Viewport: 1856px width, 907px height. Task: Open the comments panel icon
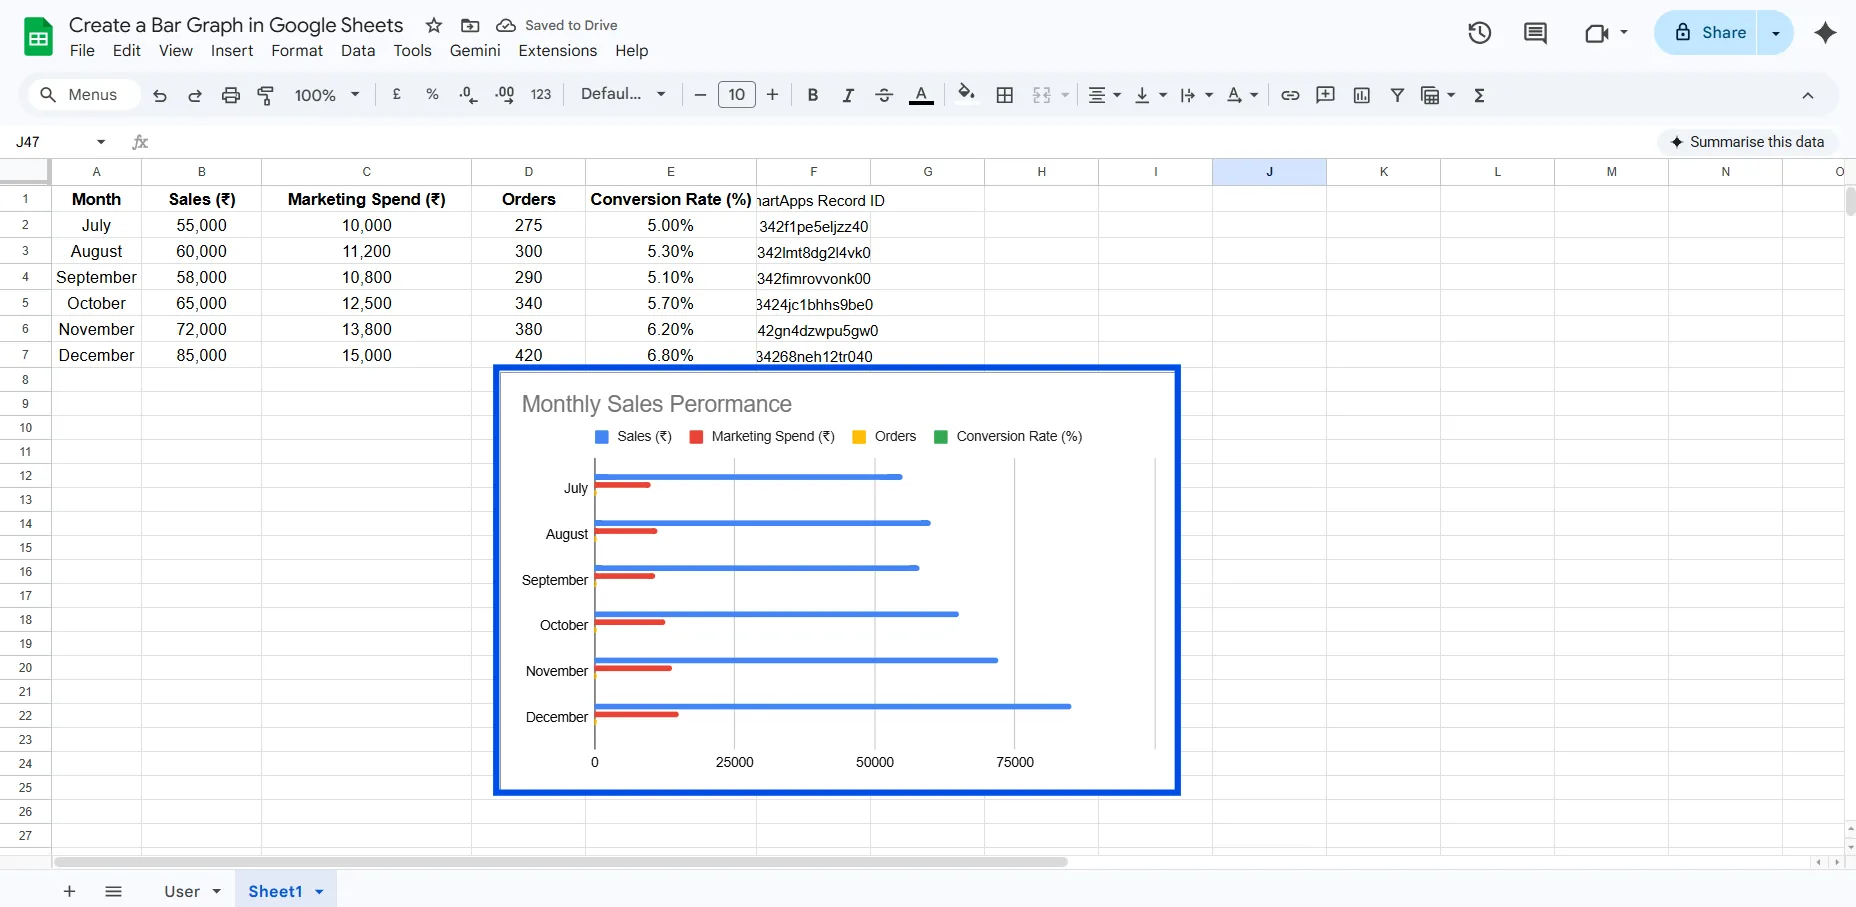tap(1534, 33)
